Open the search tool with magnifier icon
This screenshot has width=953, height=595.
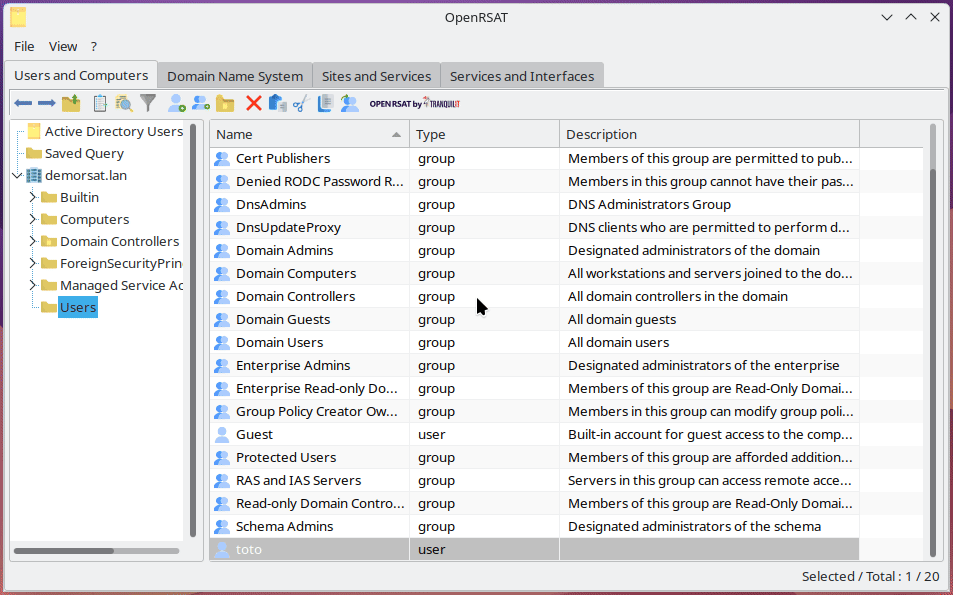pyautogui.click(x=125, y=102)
